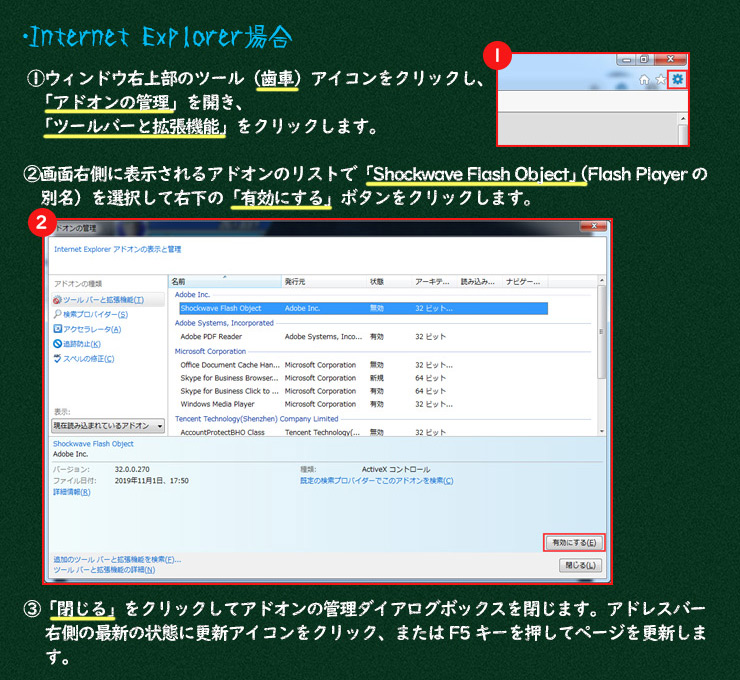Image resolution: width=740 pixels, height=680 pixels.
Task: Click the 2019年11月1日、17:50 file date
Action: [151, 480]
